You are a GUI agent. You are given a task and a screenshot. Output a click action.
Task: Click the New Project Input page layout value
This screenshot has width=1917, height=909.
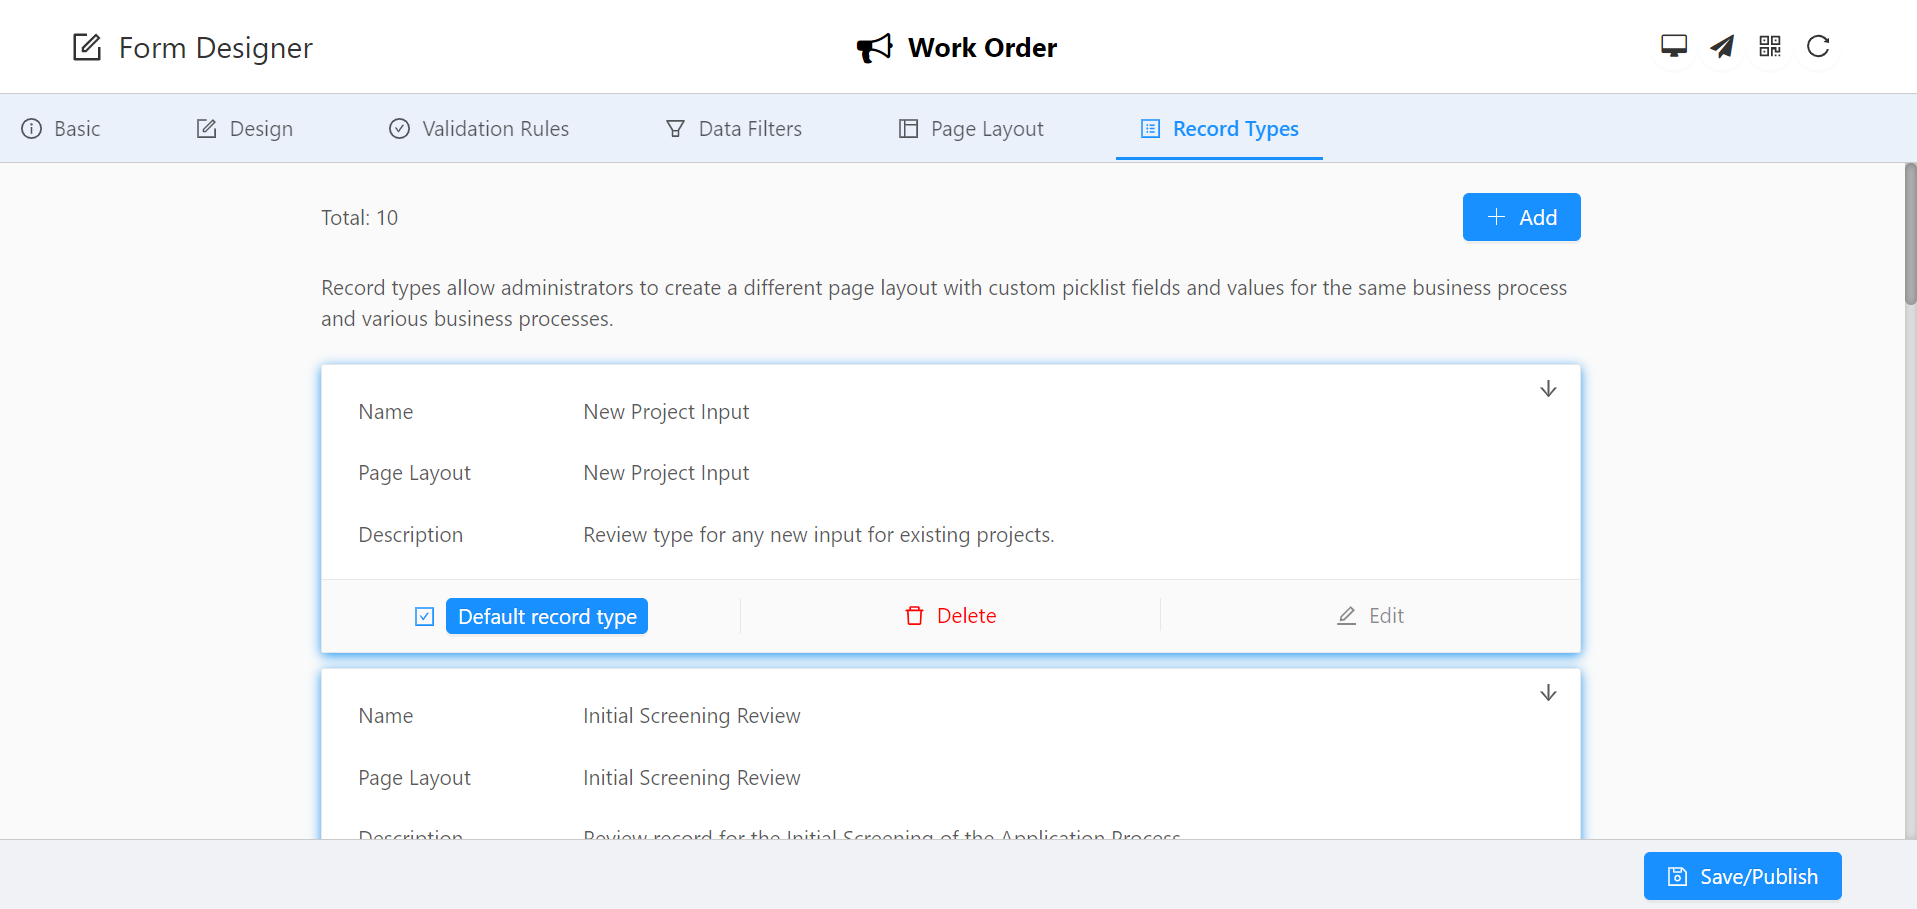(666, 473)
